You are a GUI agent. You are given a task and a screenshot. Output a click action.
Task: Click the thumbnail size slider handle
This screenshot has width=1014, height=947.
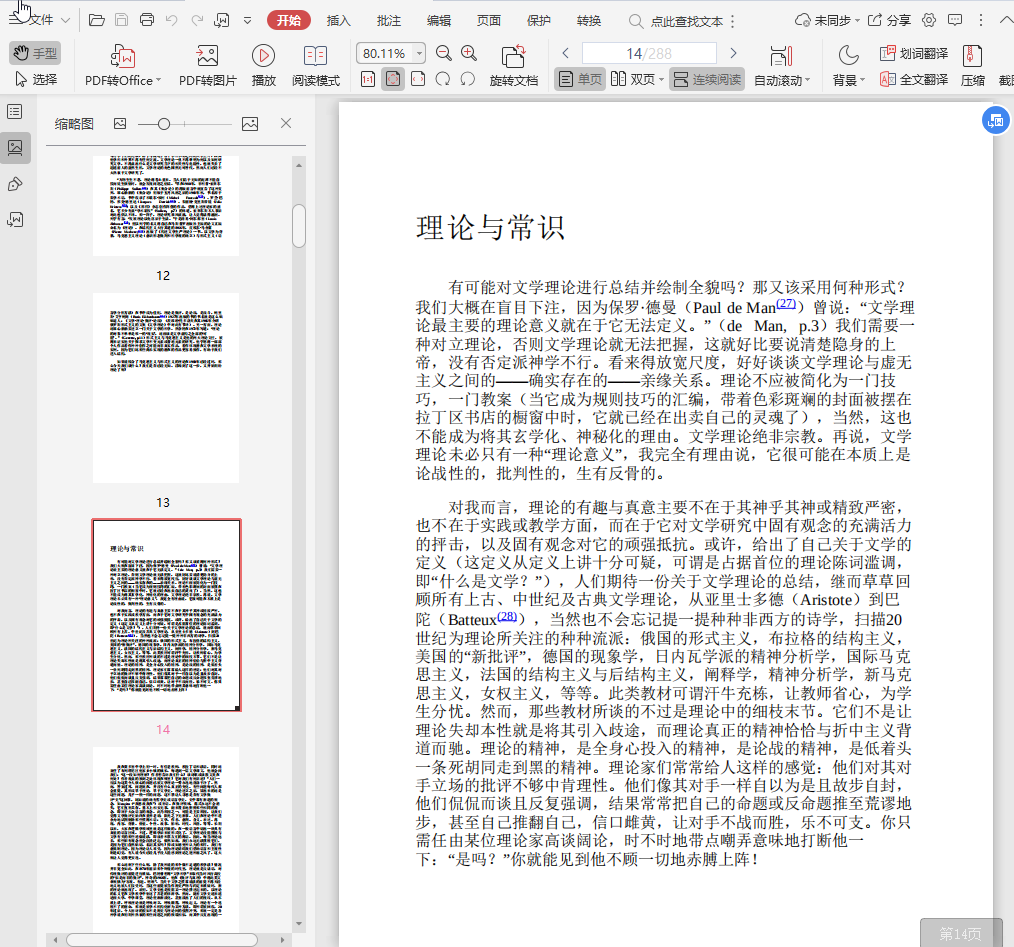tap(163, 123)
